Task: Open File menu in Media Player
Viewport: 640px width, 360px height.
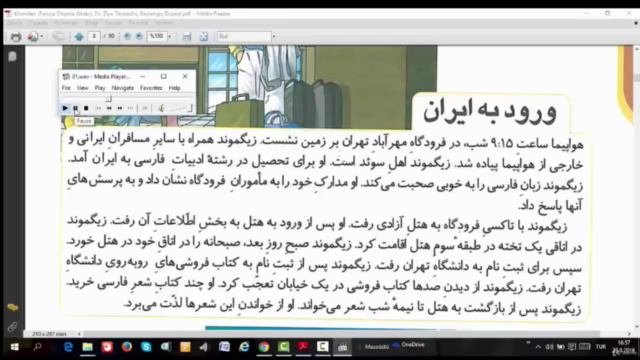Action: (66, 88)
